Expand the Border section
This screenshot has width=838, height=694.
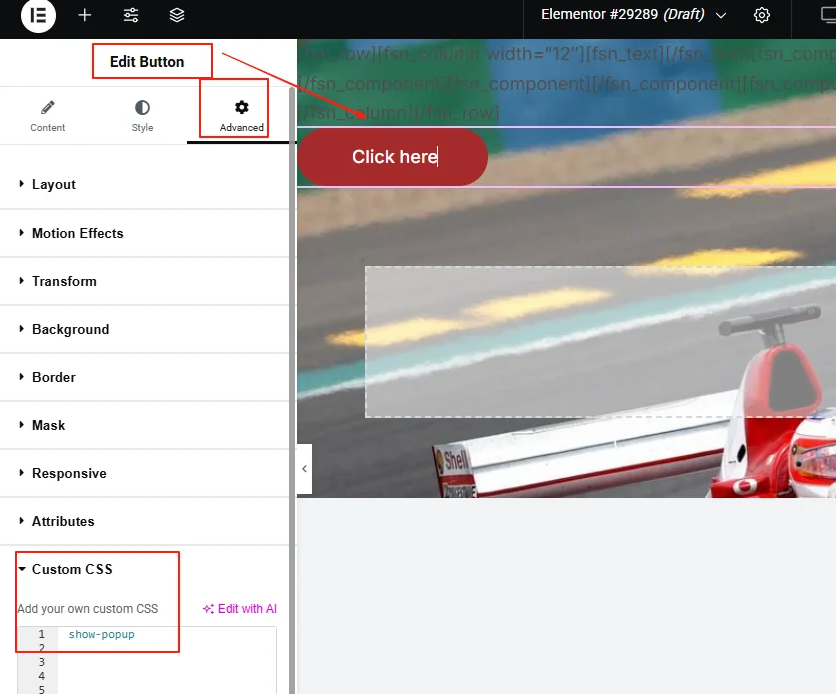point(54,377)
